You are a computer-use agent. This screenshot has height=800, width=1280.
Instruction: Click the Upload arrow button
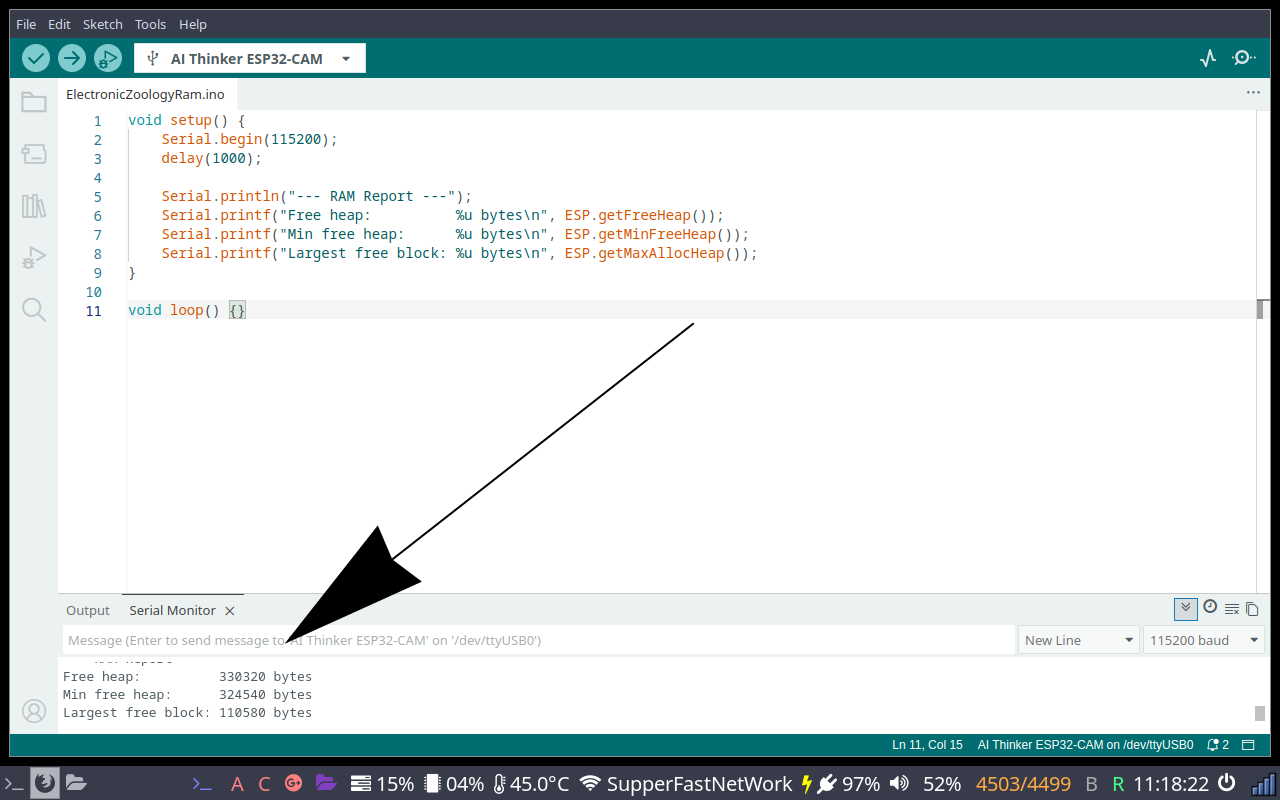coord(72,58)
